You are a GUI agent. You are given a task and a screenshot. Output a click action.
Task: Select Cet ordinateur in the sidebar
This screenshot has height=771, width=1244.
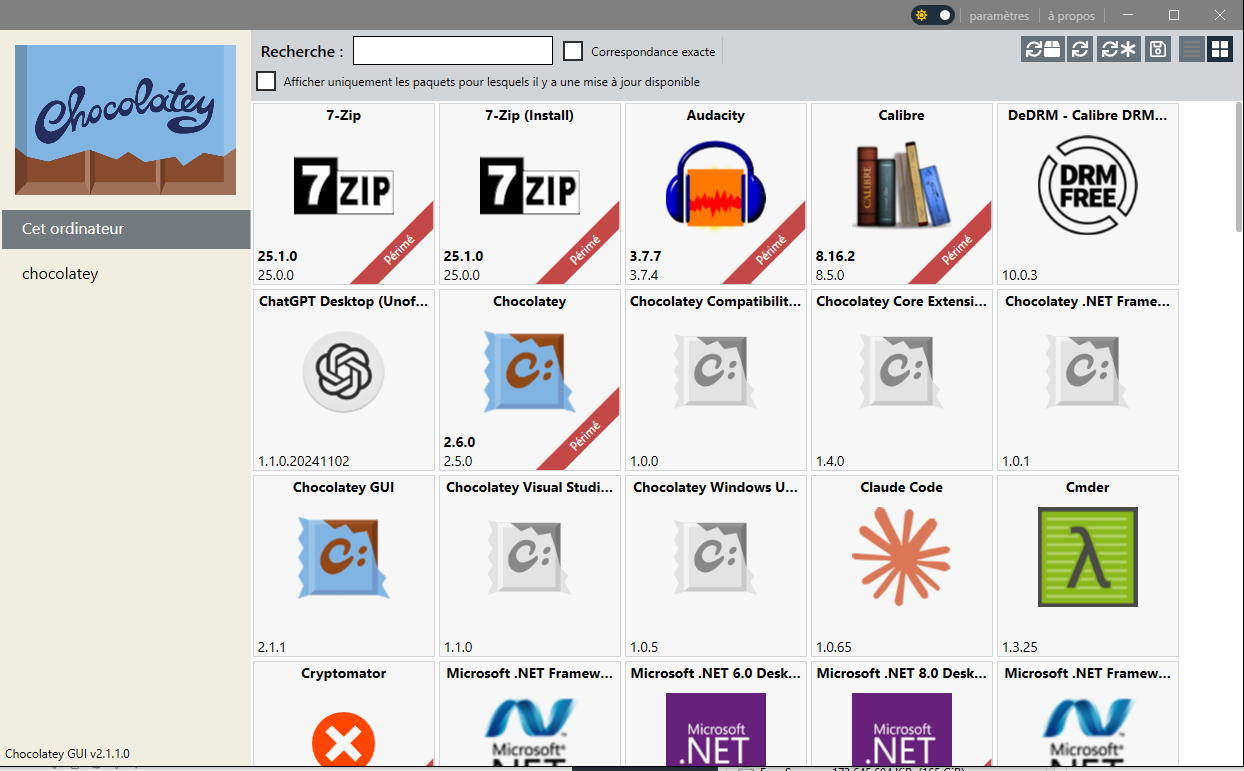pyautogui.click(x=70, y=228)
